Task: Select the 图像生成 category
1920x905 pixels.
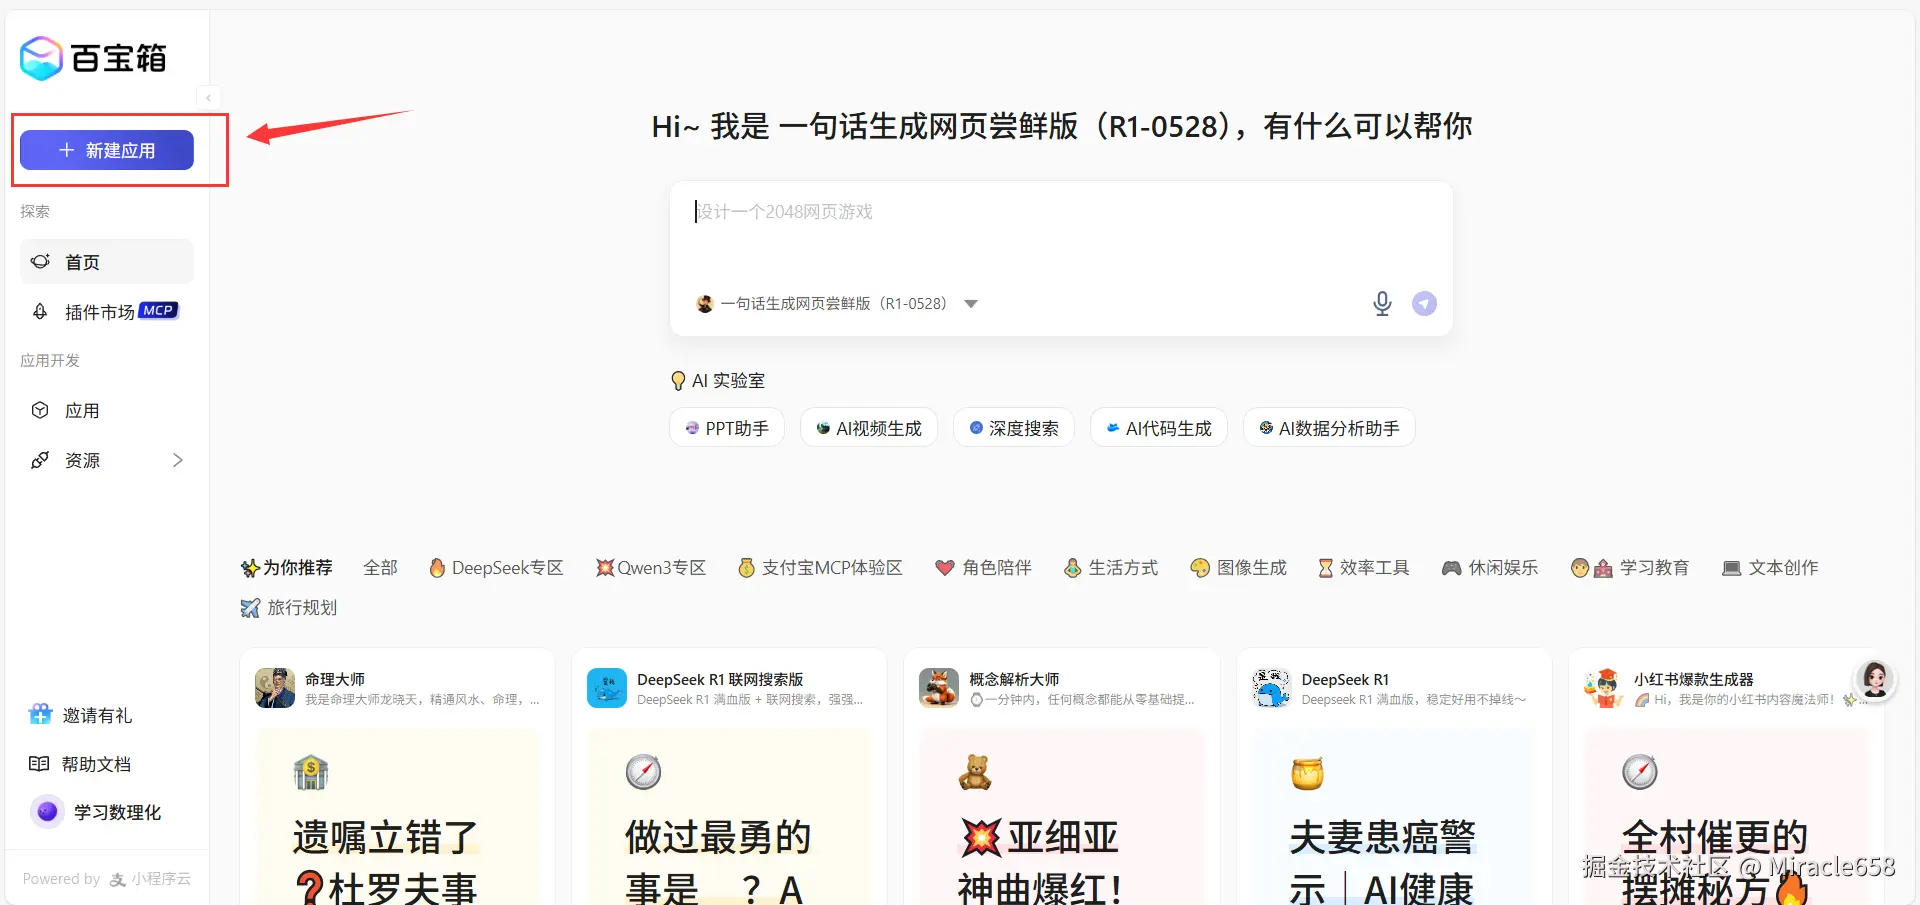Action: point(1238,567)
